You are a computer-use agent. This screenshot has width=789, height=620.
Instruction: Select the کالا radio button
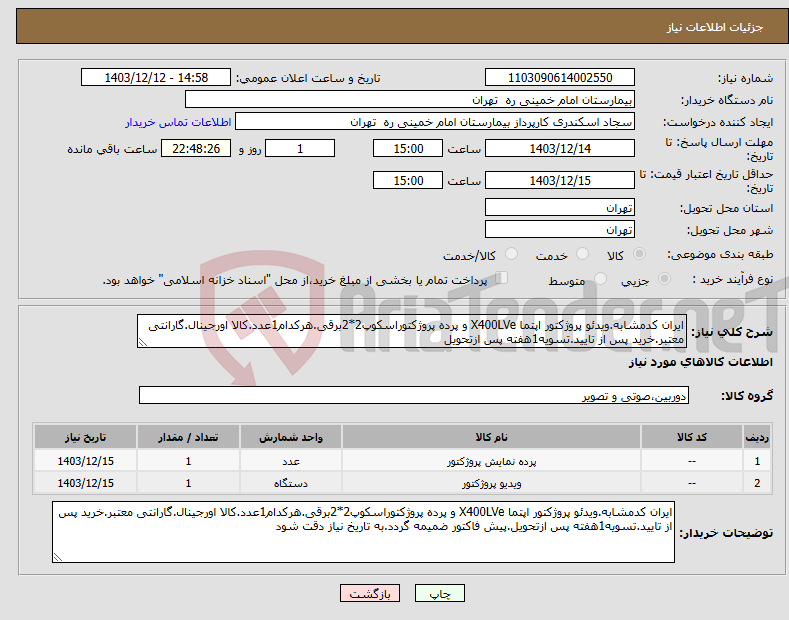[640, 254]
